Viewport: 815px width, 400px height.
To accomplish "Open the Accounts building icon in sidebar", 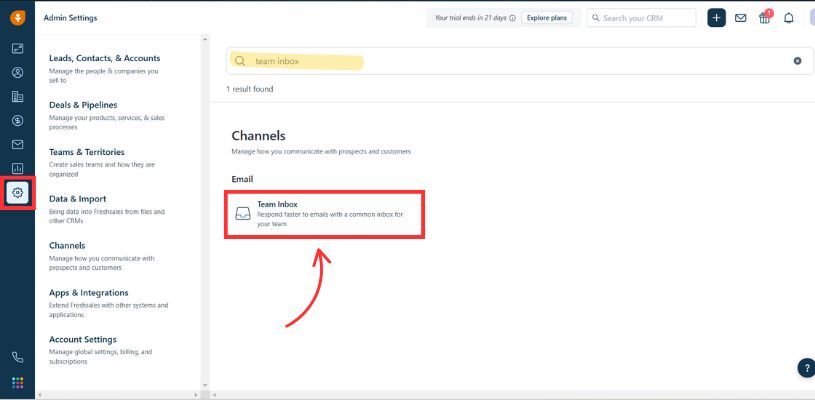I will pyautogui.click(x=17, y=97).
